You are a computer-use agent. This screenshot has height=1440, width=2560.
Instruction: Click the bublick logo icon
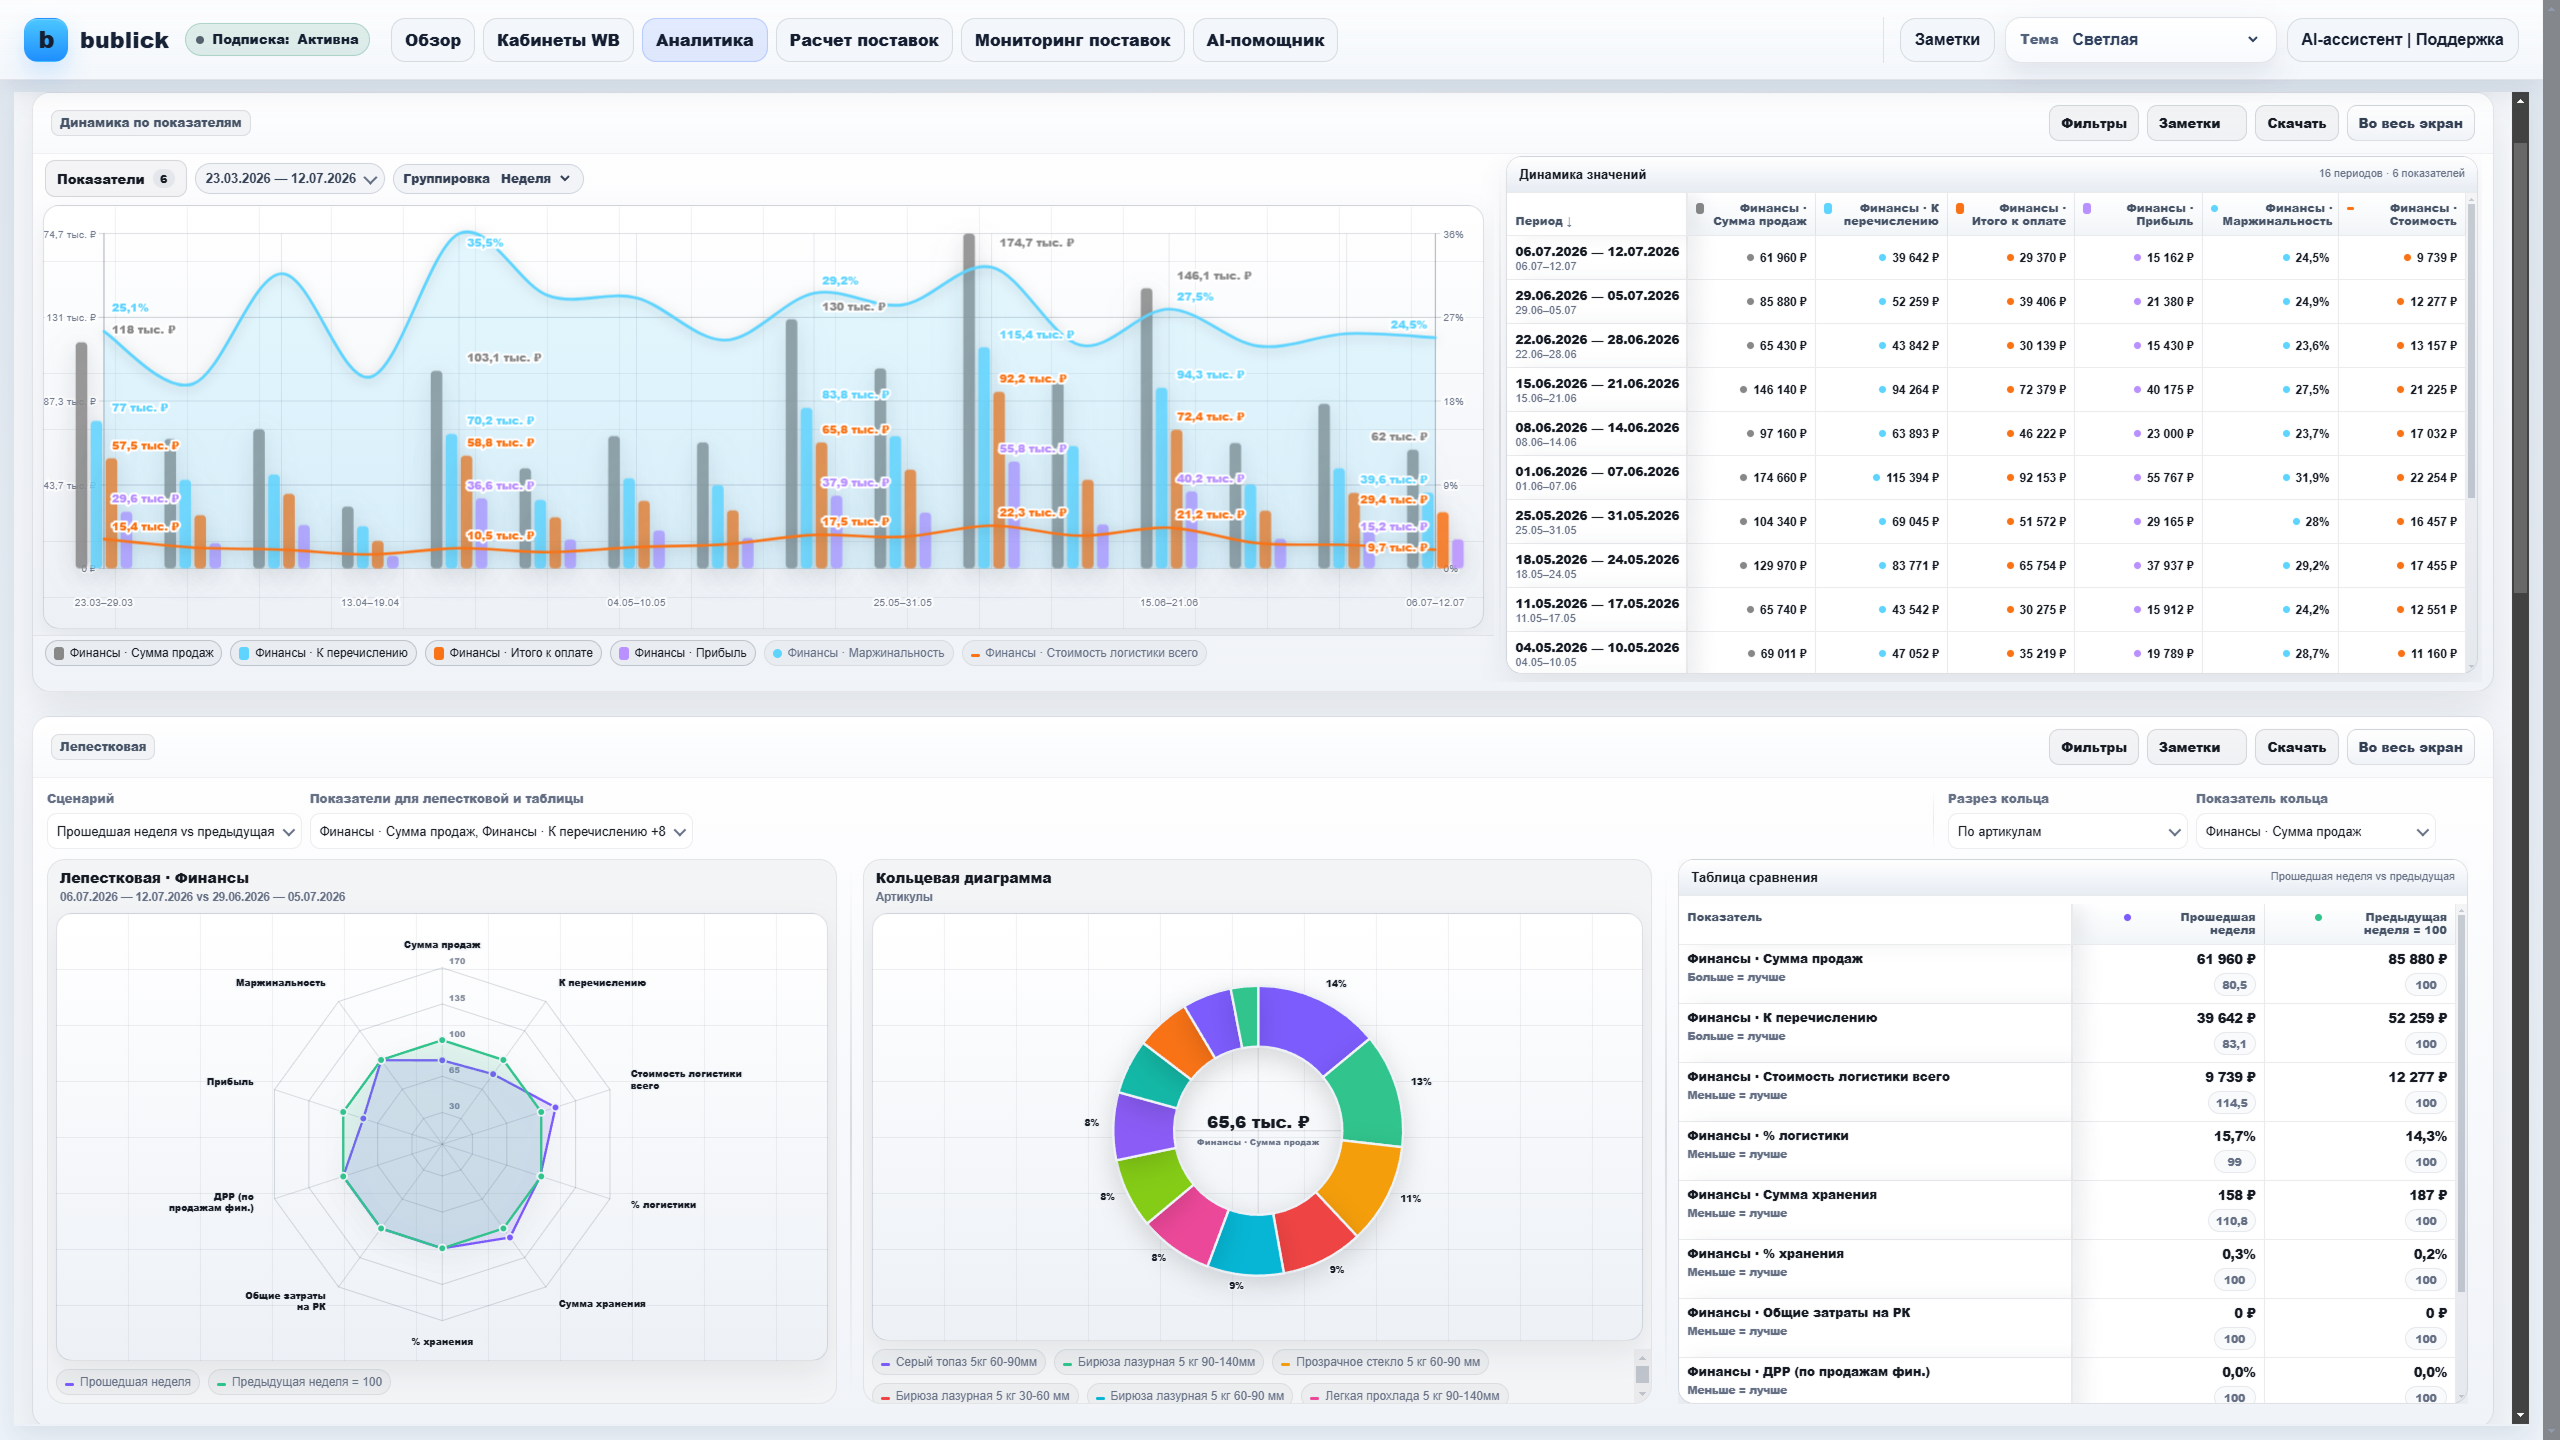coord(46,40)
